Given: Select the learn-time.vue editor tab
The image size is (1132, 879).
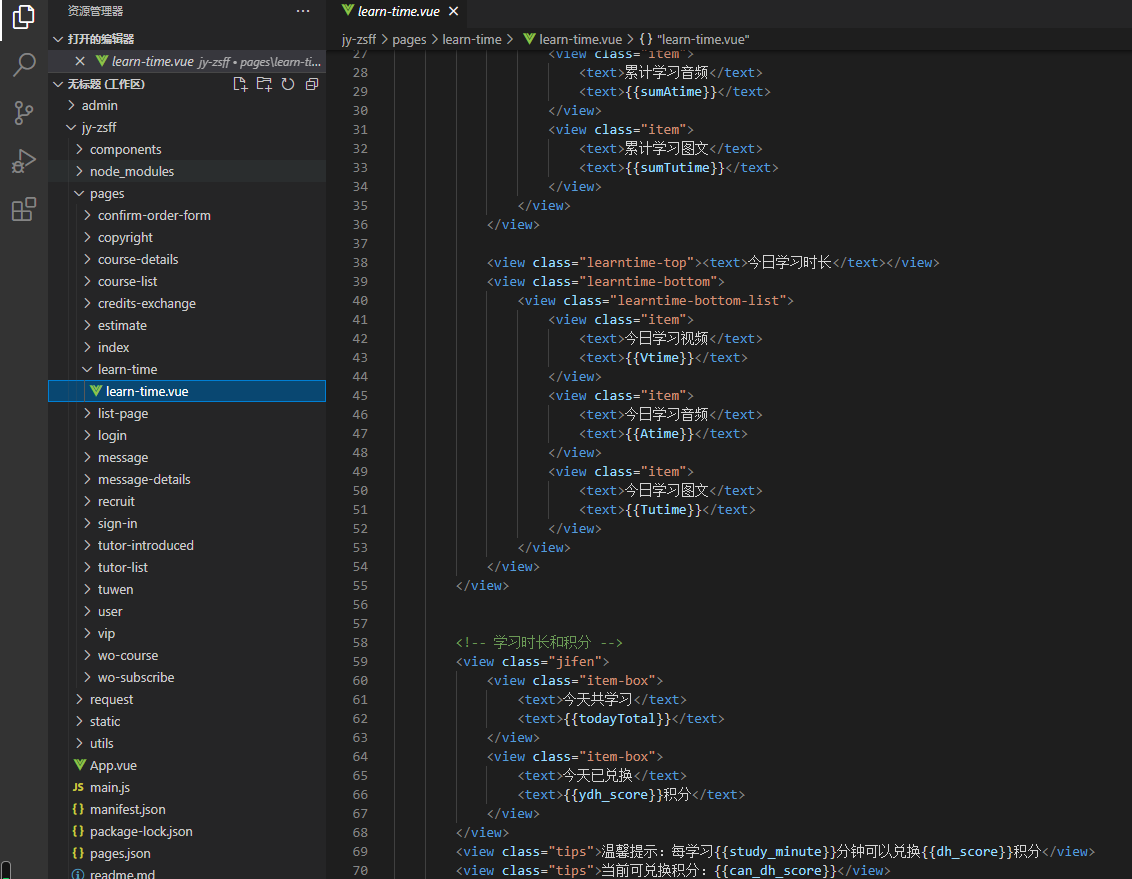Looking at the screenshot, I should (399, 11).
